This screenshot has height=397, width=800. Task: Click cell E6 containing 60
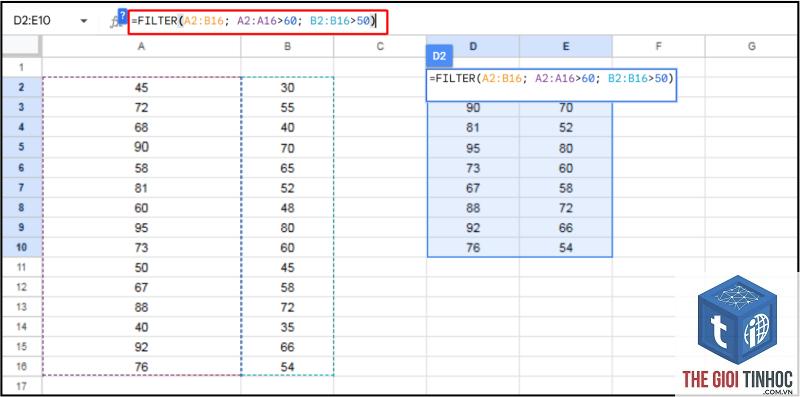click(x=566, y=168)
